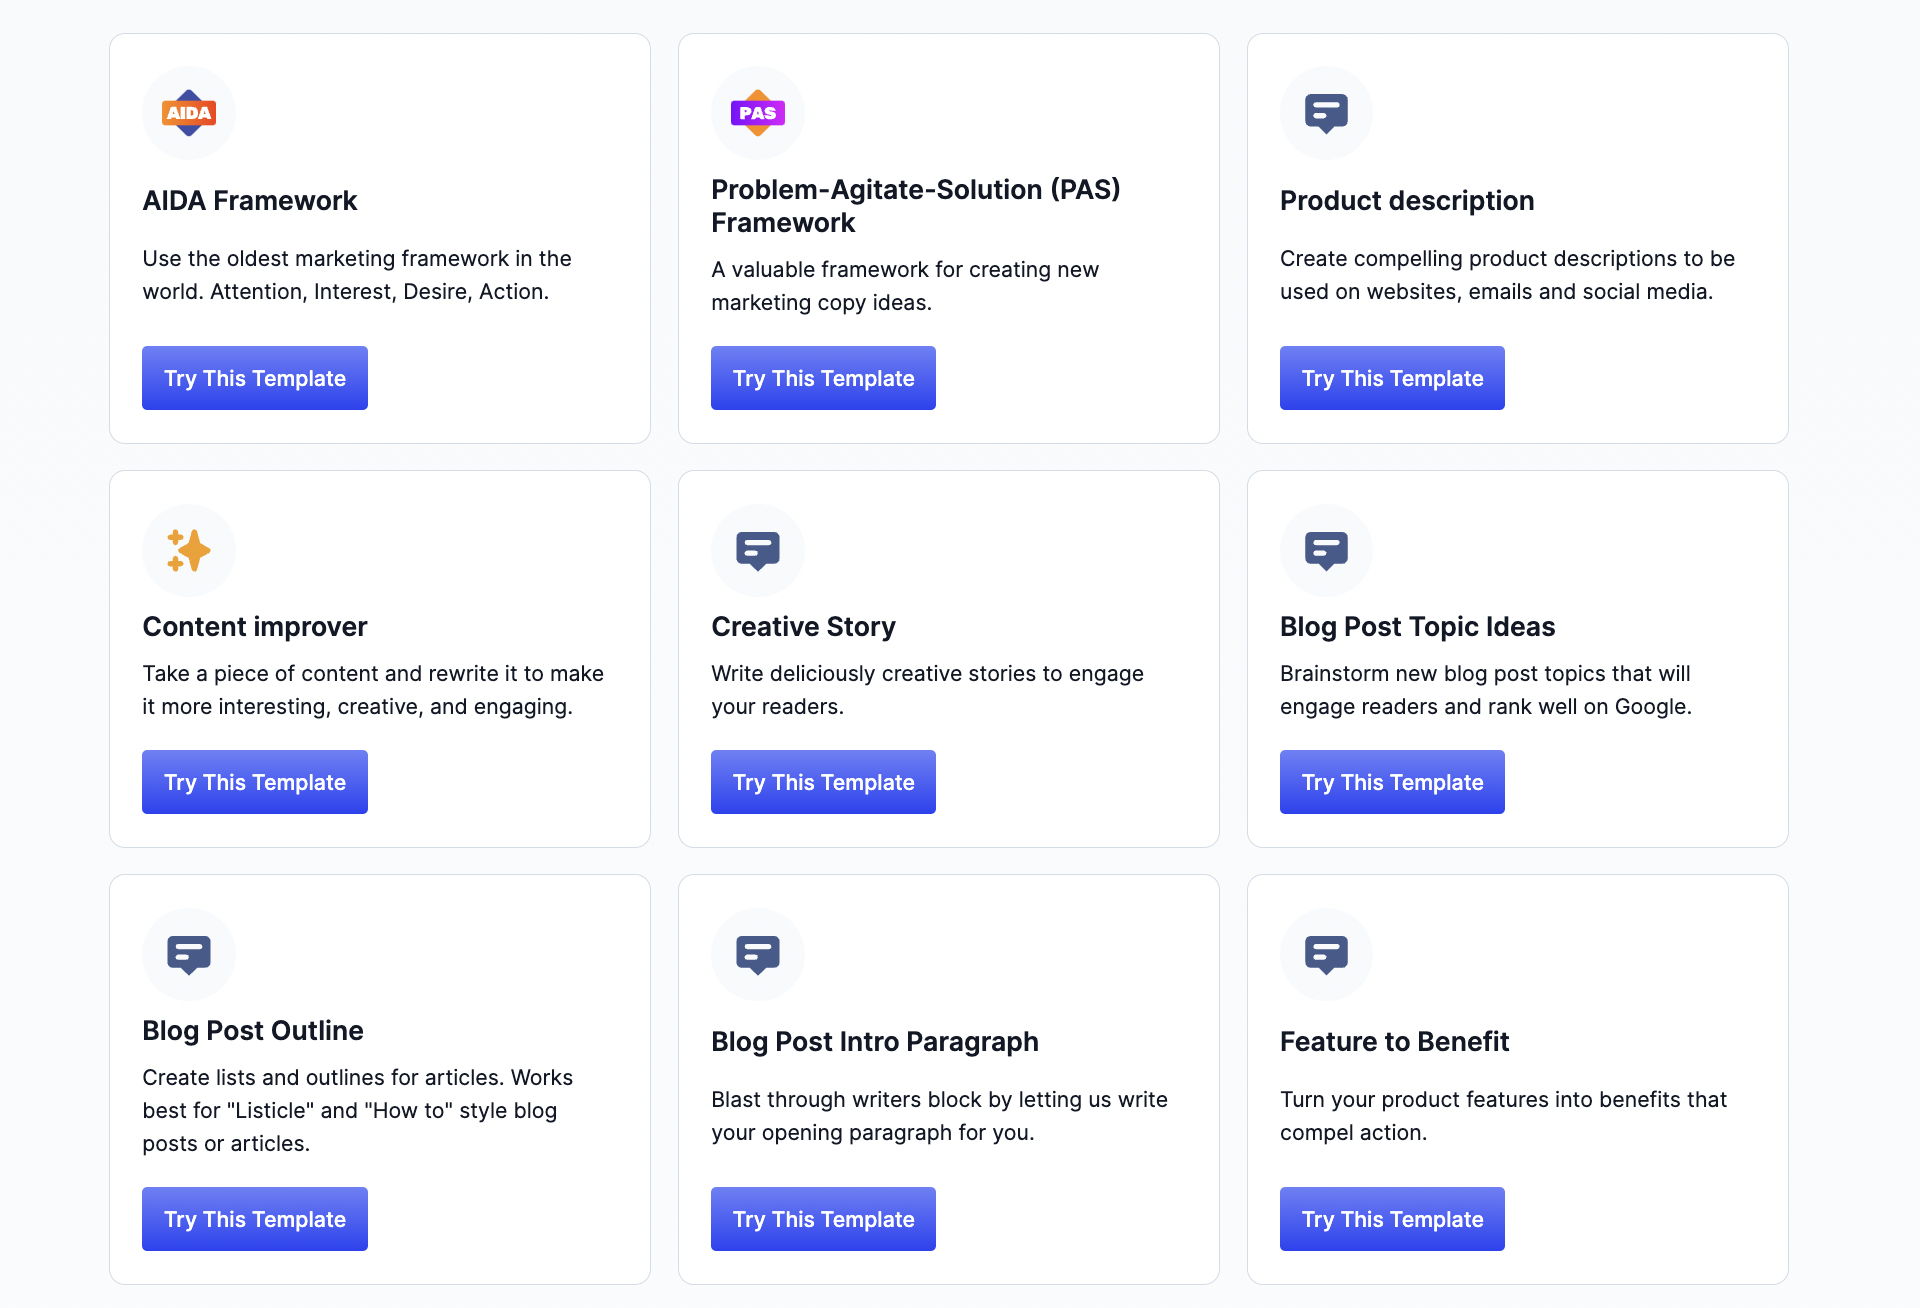Click the Blog Post Topic Ideas chat icon
Image resolution: width=1920 pixels, height=1308 pixels.
tap(1326, 549)
